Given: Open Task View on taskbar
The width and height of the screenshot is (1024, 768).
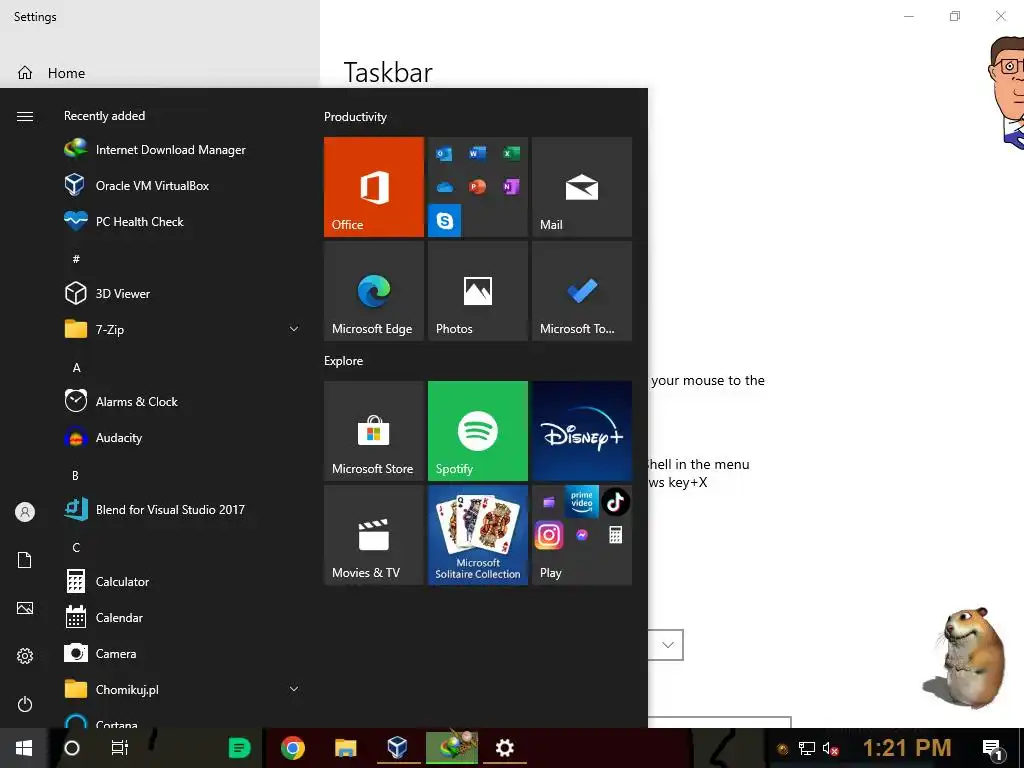Looking at the screenshot, I should point(120,748).
